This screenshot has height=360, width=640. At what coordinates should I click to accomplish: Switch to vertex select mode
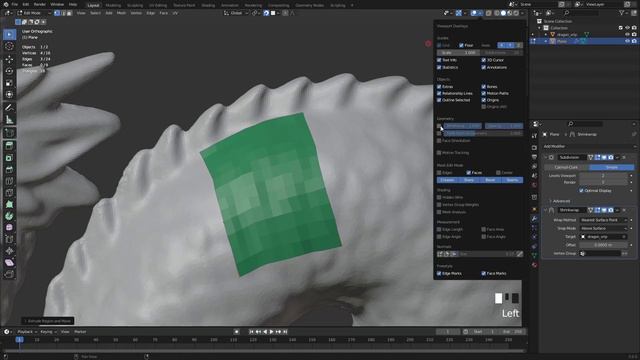57,13
